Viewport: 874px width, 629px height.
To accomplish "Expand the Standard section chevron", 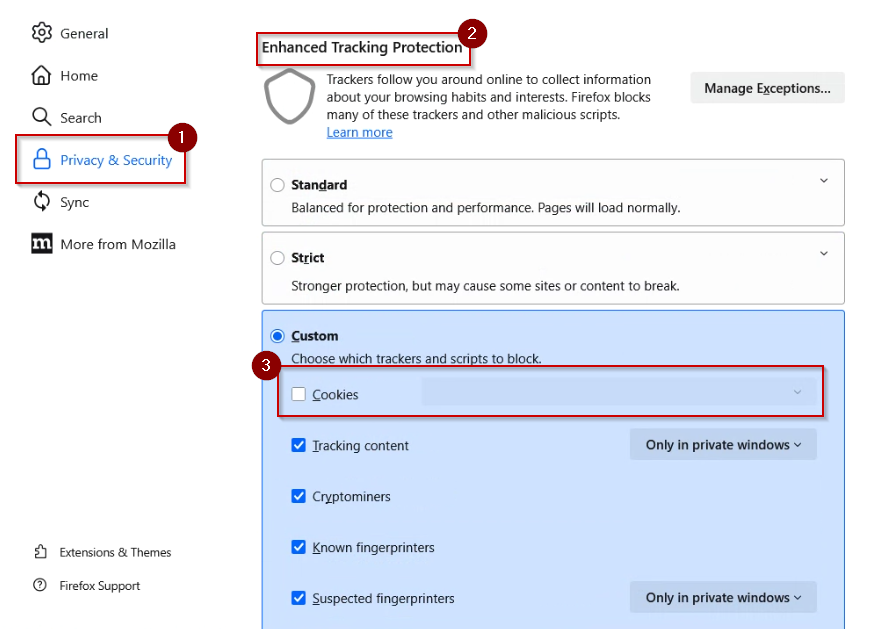I will pyautogui.click(x=824, y=181).
